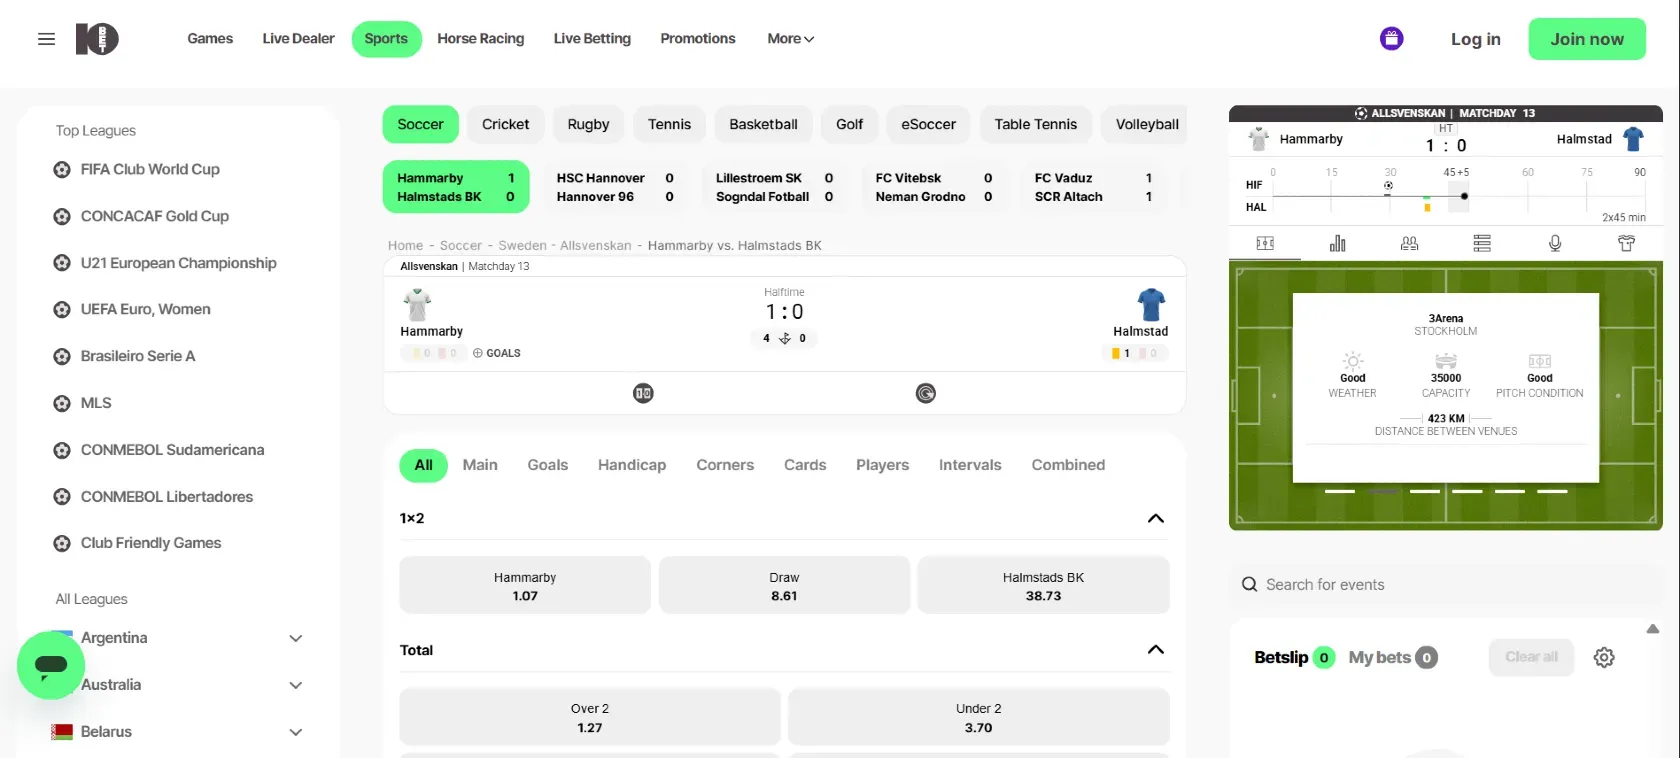Viewport: 1680px width, 758px height.
Task: Select the pitch view icon in match widget
Action: [1265, 243]
